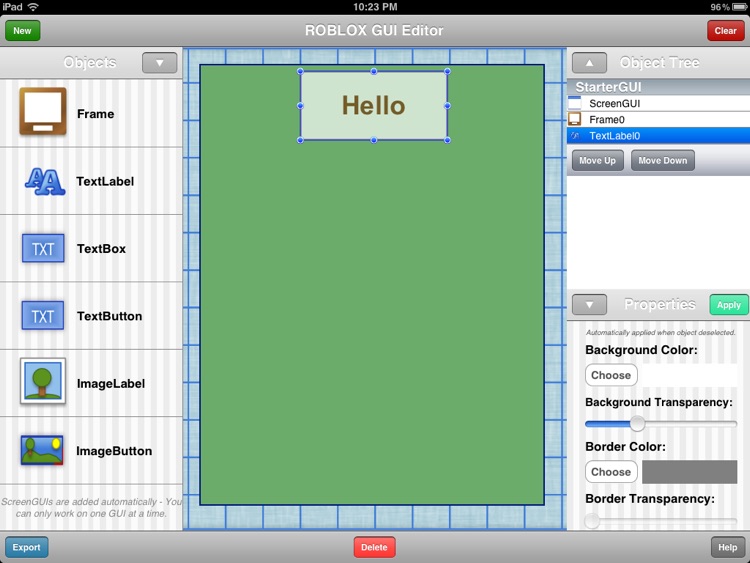Click the ScreenGUI row icon

coord(574,103)
